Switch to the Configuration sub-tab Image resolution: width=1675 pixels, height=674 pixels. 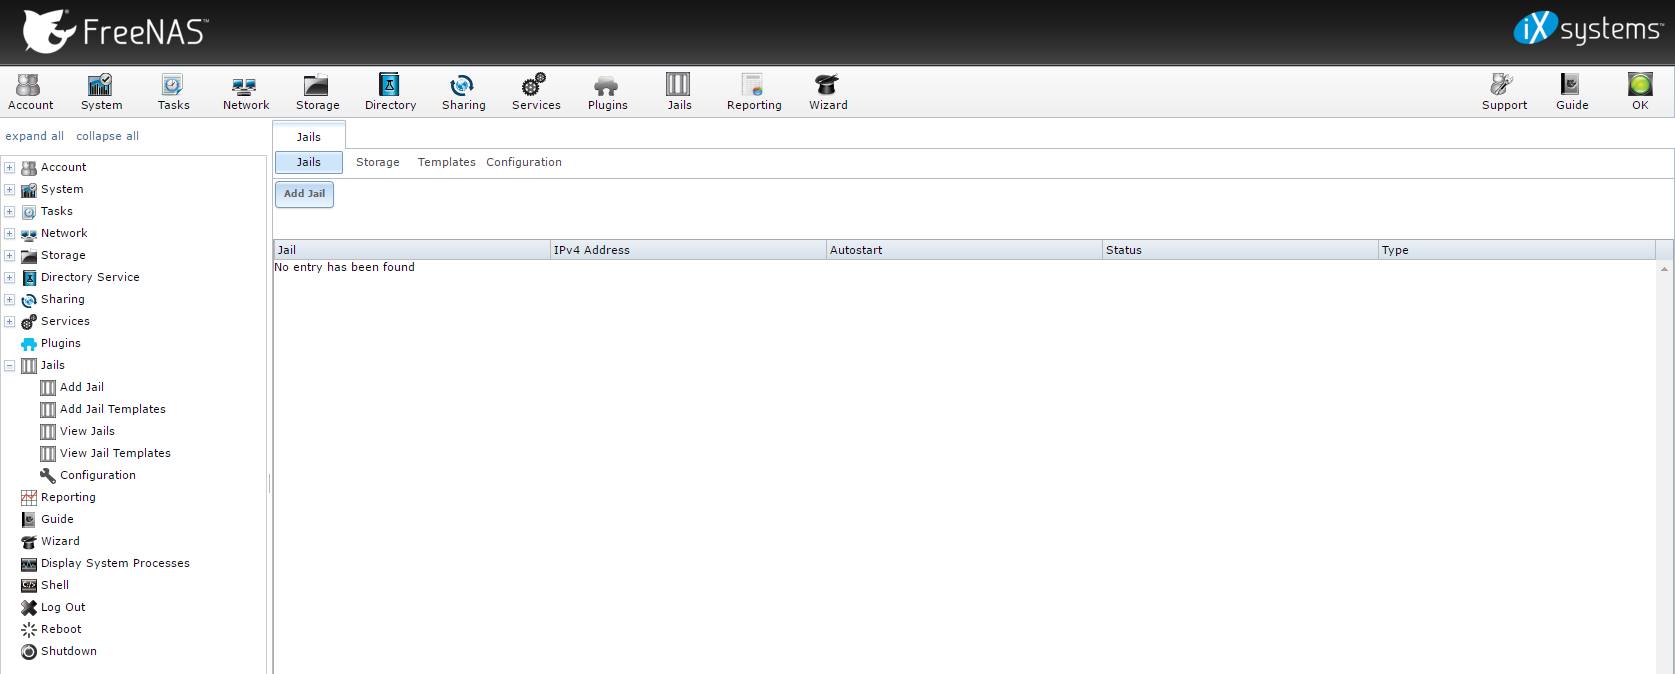coord(524,162)
